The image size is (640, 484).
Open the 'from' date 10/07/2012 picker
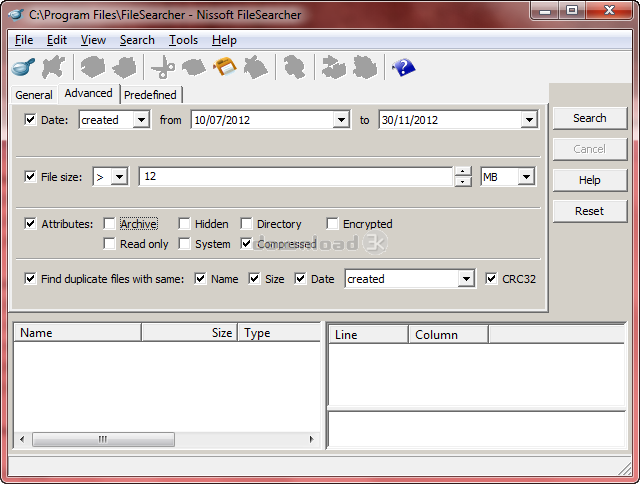point(341,120)
